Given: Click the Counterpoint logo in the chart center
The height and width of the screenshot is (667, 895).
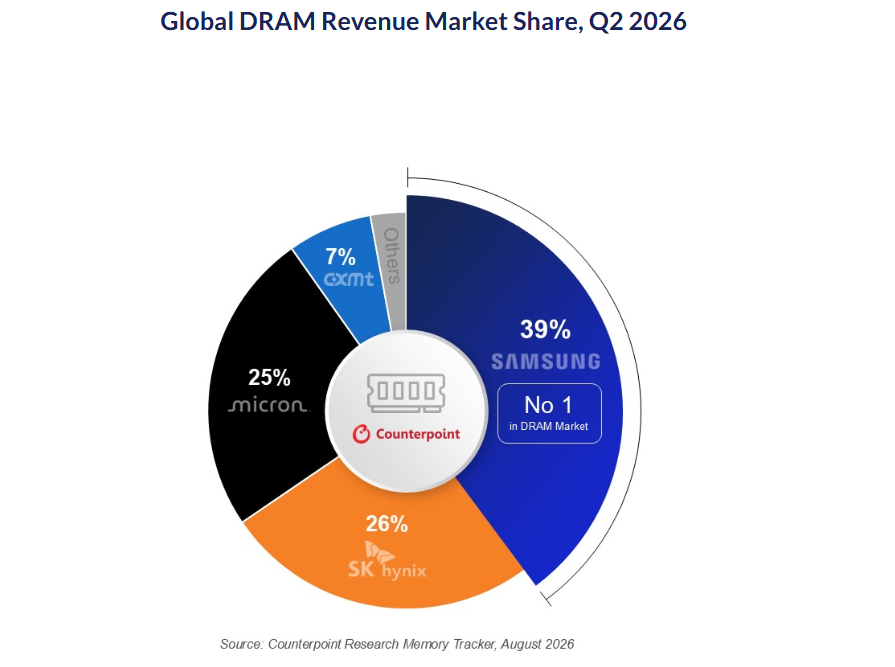Looking at the screenshot, I should click(x=406, y=434).
